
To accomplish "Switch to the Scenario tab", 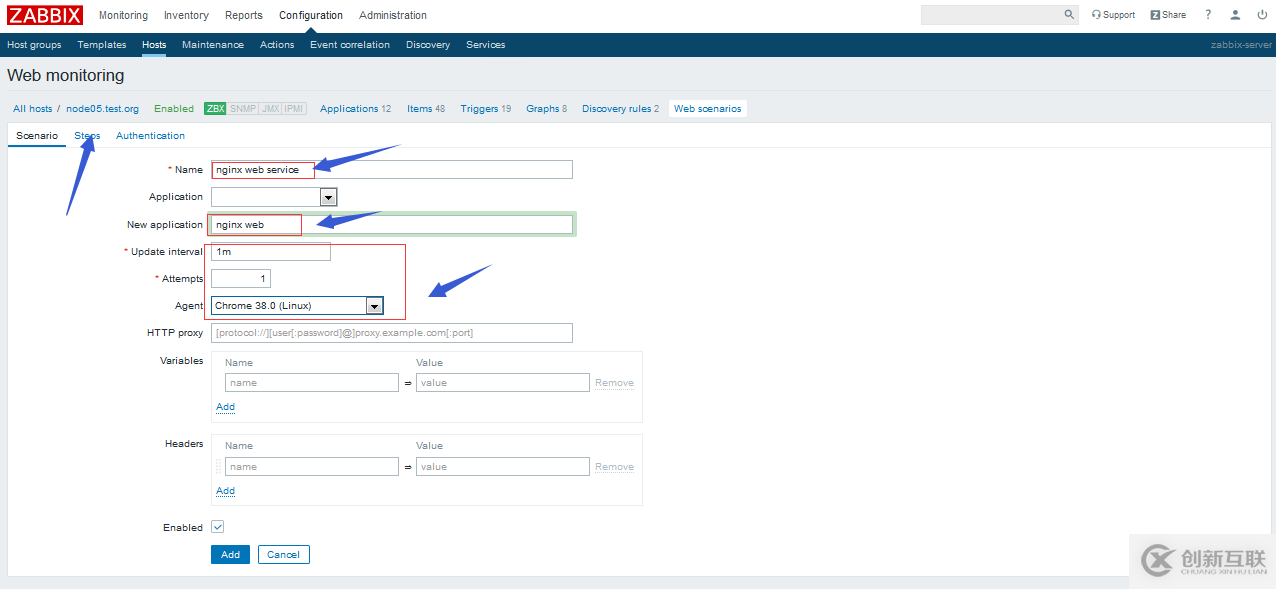I will click(x=37, y=135).
